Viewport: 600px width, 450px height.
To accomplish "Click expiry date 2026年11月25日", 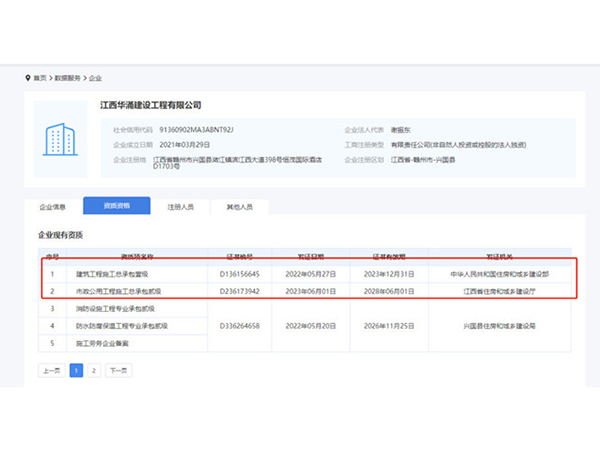I will [x=389, y=326].
